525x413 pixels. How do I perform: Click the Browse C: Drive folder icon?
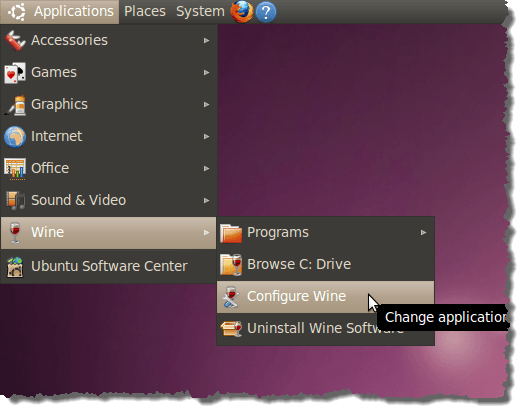(x=231, y=265)
